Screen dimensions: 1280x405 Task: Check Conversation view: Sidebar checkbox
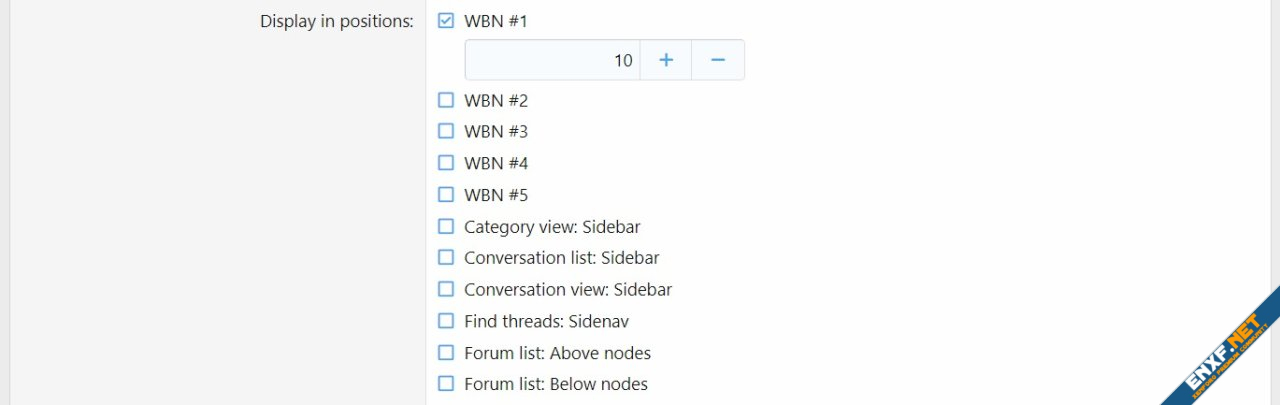coord(446,289)
